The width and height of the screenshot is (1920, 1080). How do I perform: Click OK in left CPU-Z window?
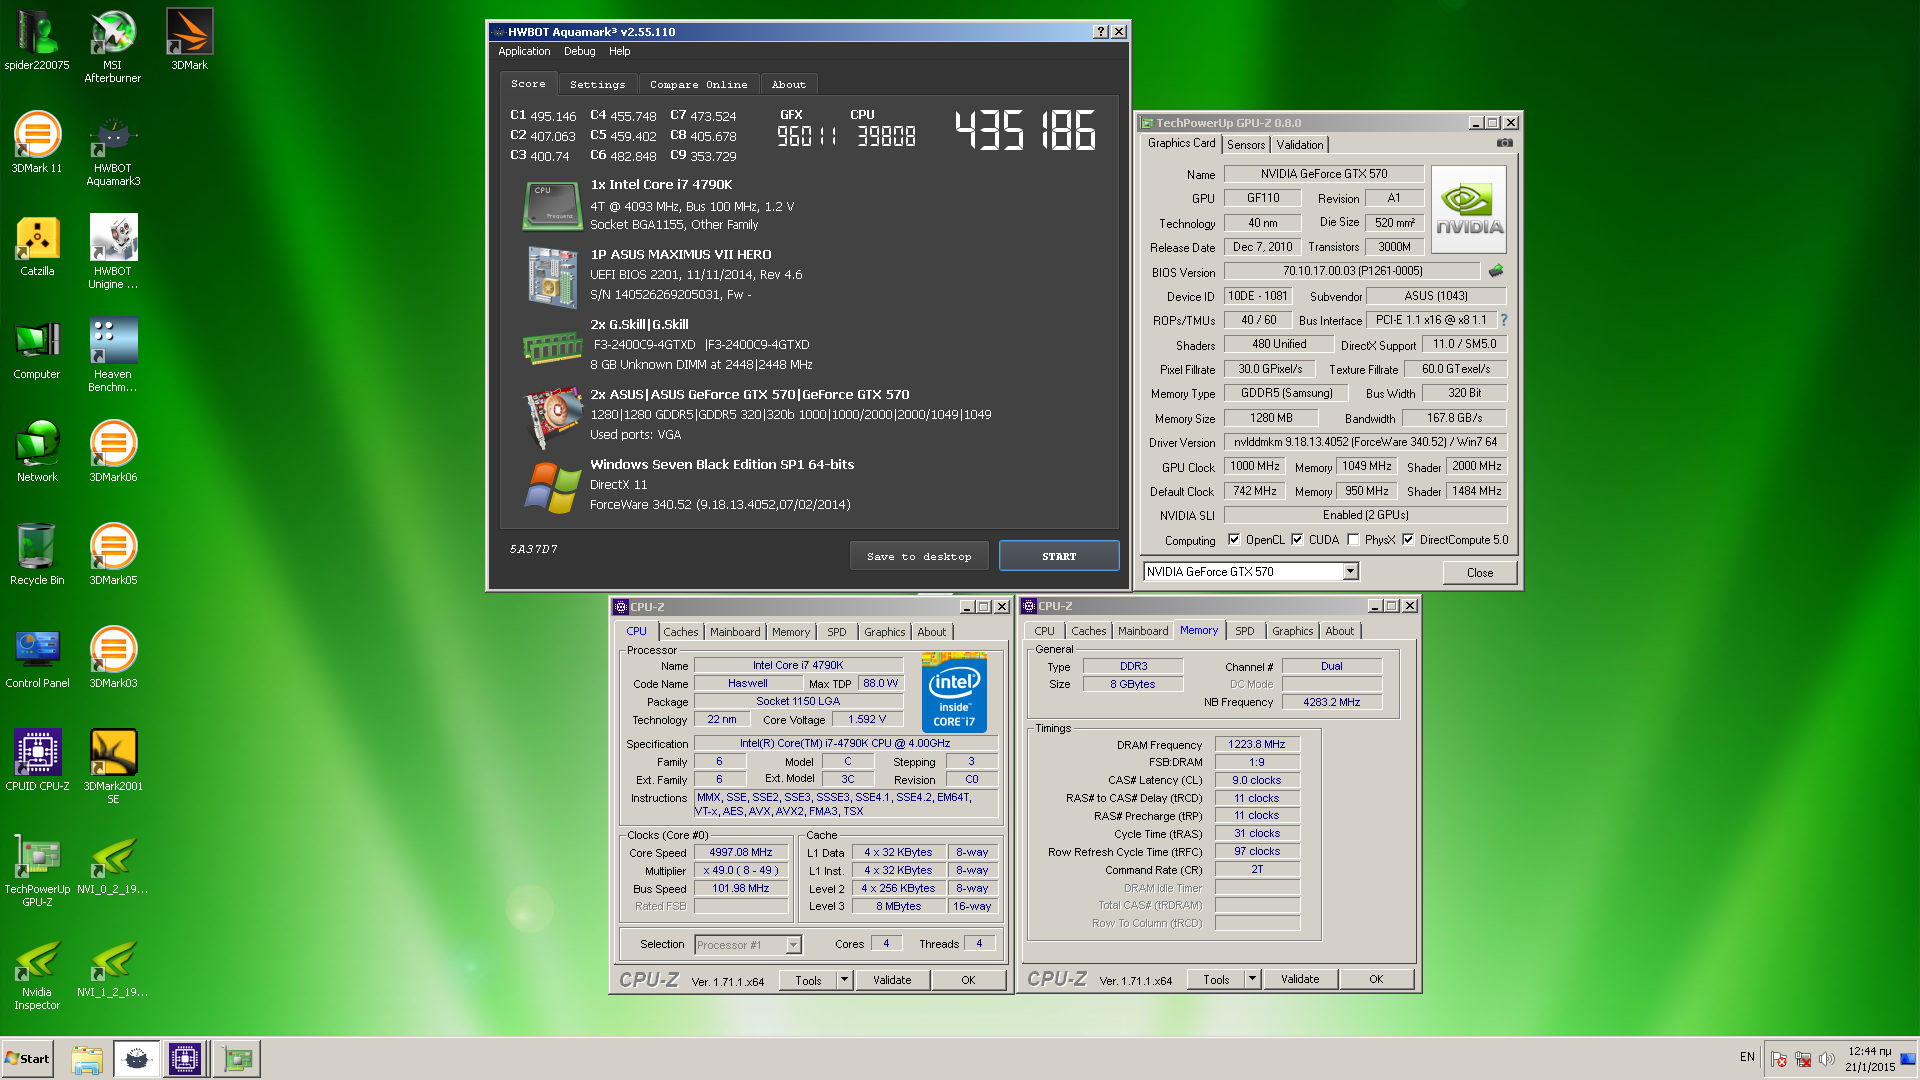point(968,980)
